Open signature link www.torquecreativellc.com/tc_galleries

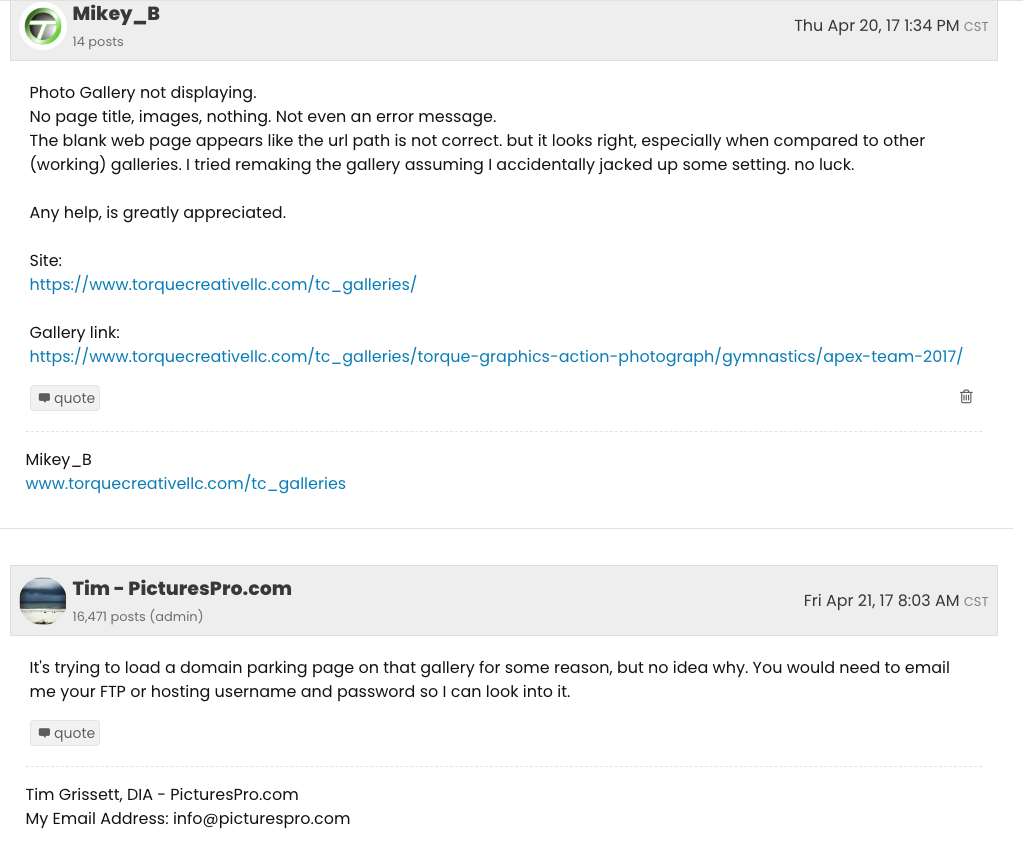(186, 484)
